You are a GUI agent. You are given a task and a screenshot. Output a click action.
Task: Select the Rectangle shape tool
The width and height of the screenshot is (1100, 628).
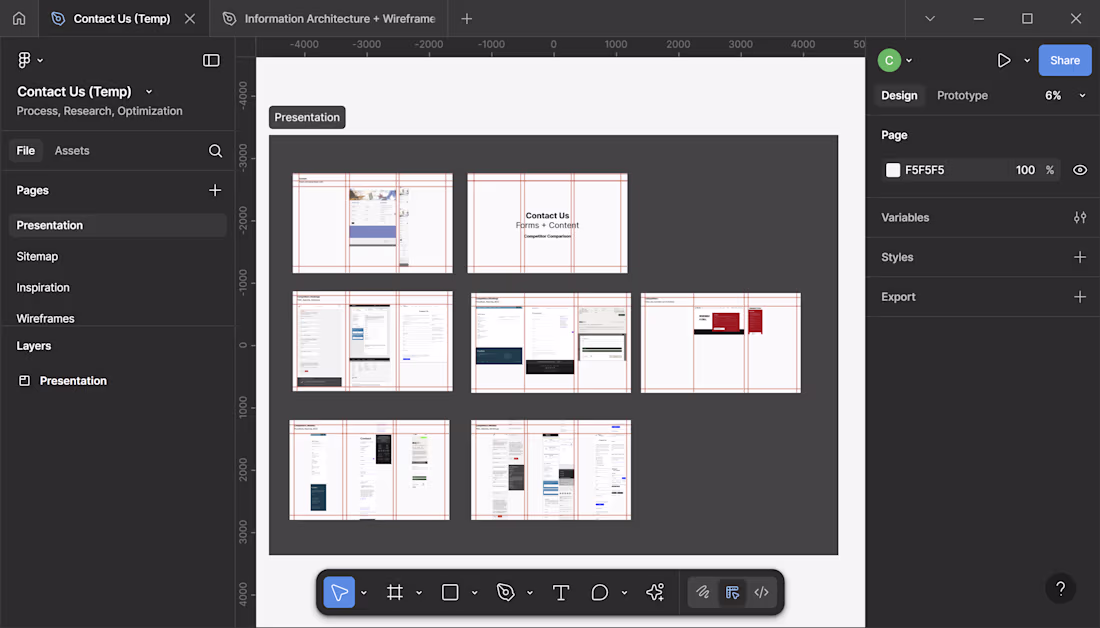coord(450,593)
